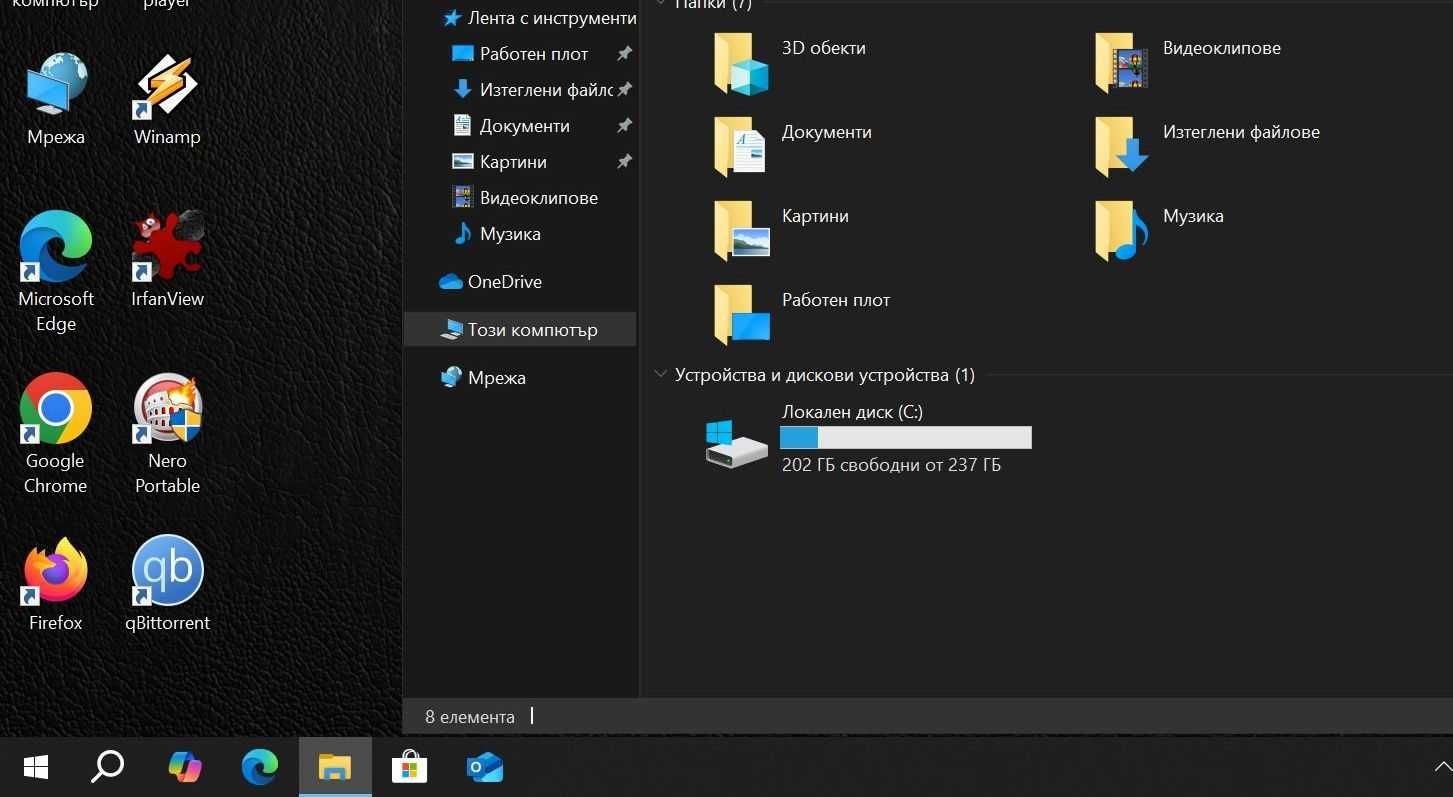This screenshot has width=1453, height=797.
Task: Click the '8 елемента' status text
Action: pyautogui.click(x=470, y=717)
